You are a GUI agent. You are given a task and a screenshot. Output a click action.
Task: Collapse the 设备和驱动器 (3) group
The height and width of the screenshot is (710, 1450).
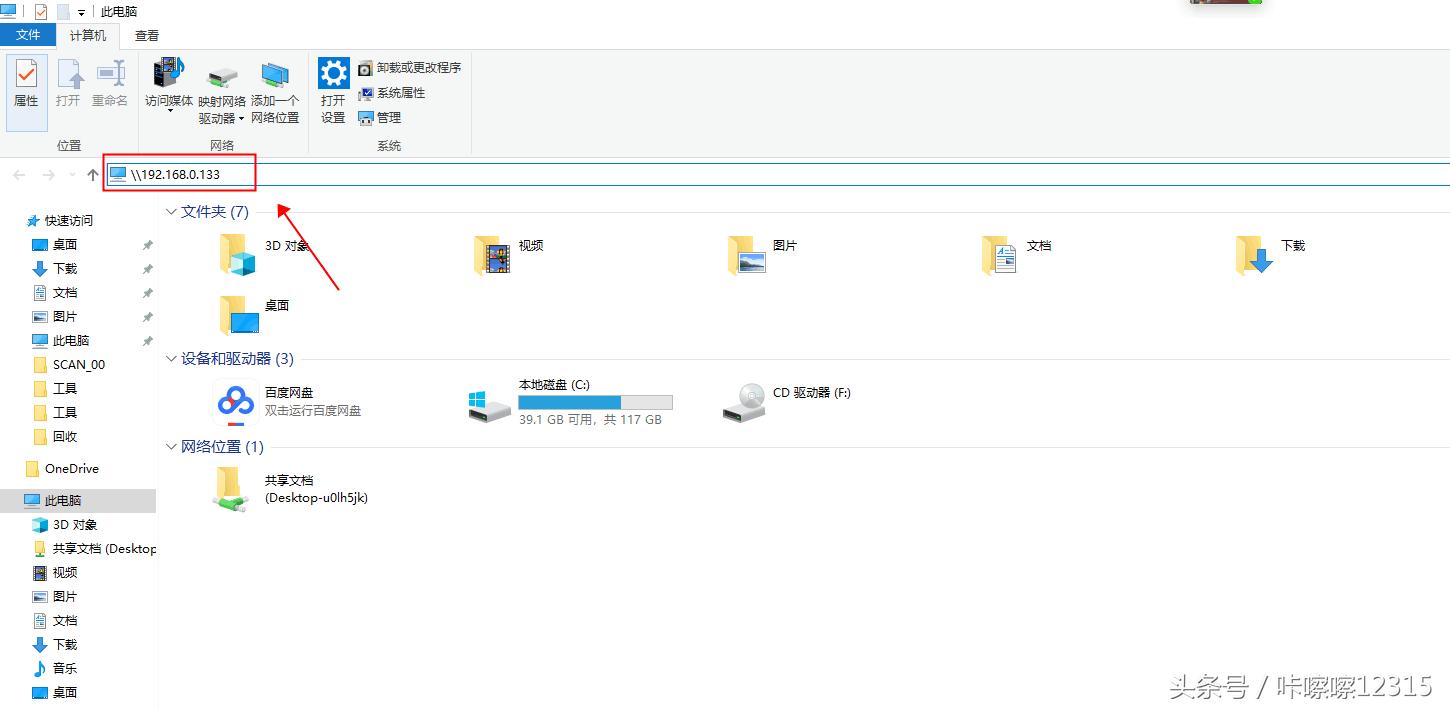click(x=170, y=359)
